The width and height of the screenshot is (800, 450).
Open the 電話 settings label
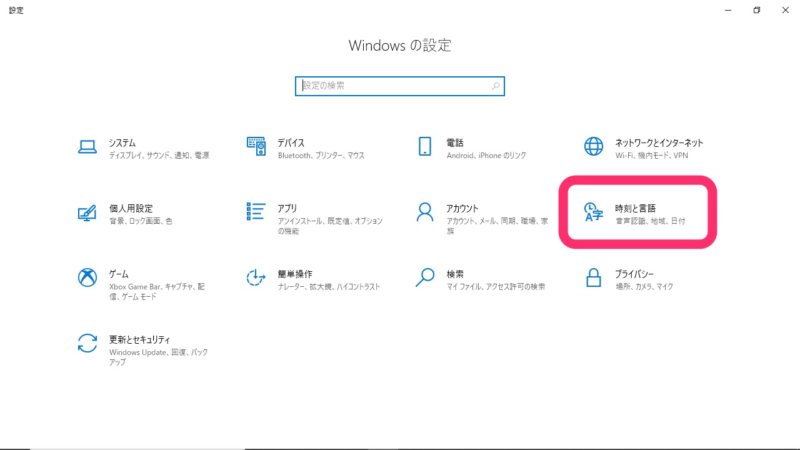click(x=455, y=143)
